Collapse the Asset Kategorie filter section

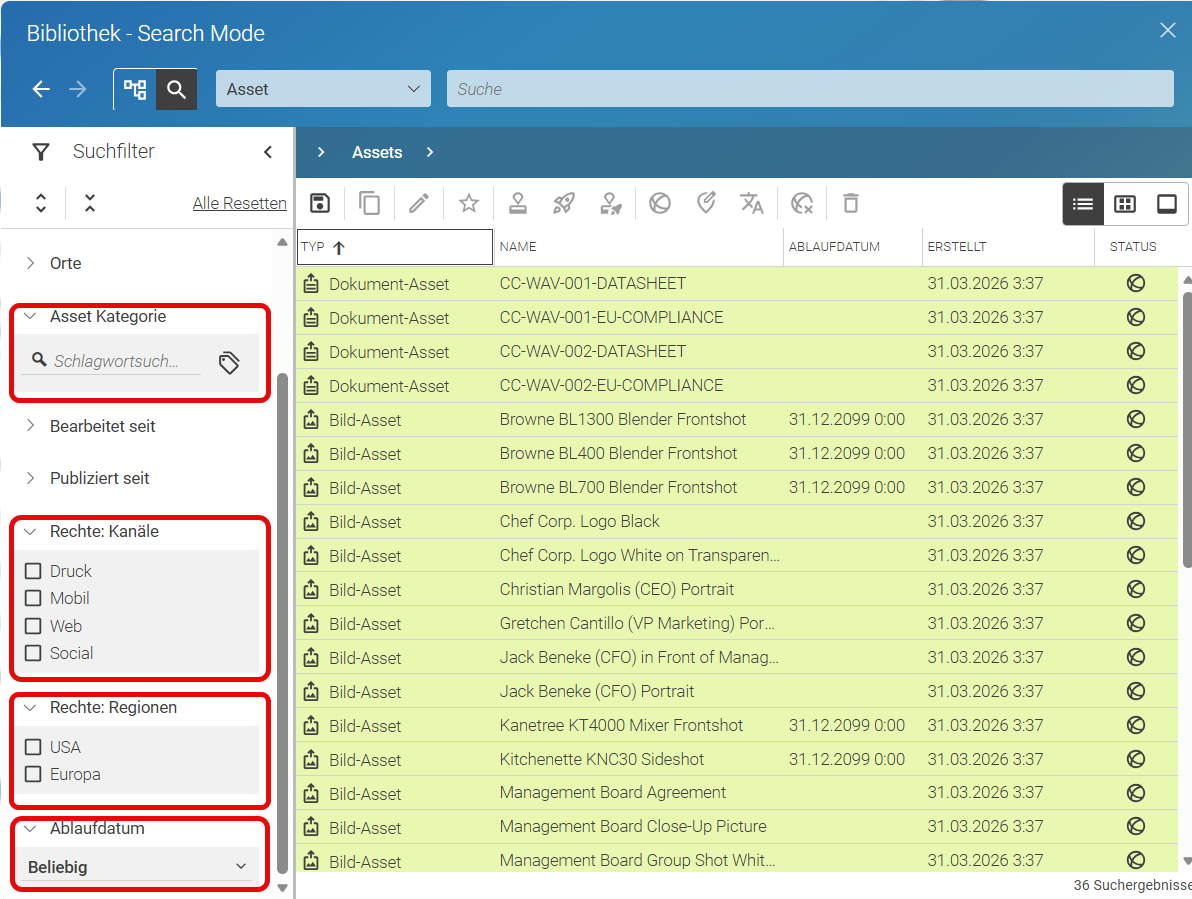[30, 316]
